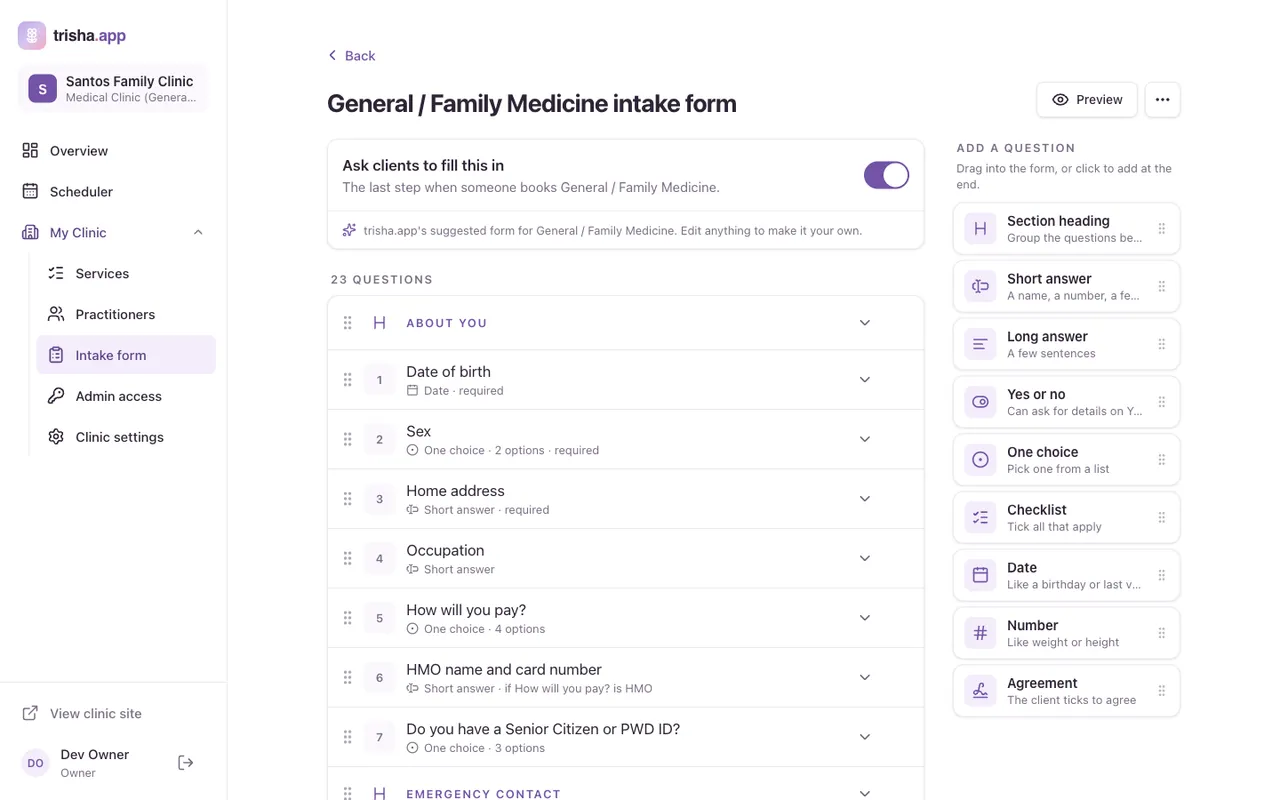Go Back to the previous page
1280x800 pixels.
coord(352,56)
